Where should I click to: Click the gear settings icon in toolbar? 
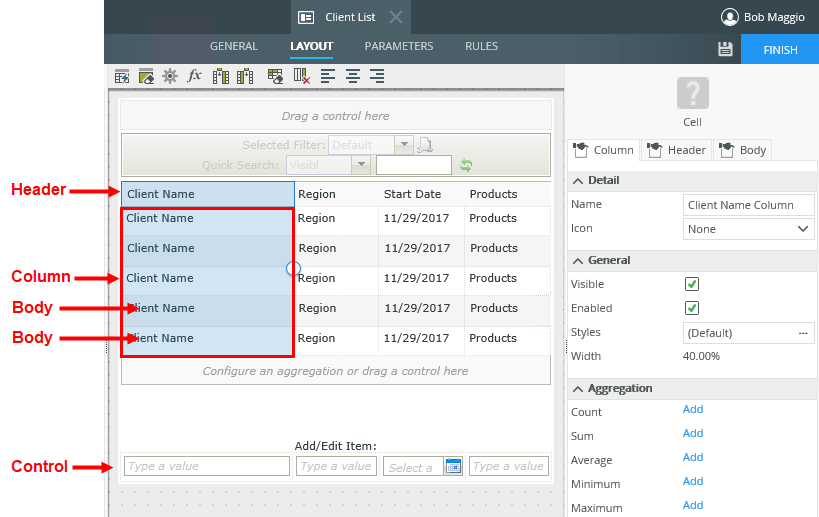pyautogui.click(x=170, y=76)
